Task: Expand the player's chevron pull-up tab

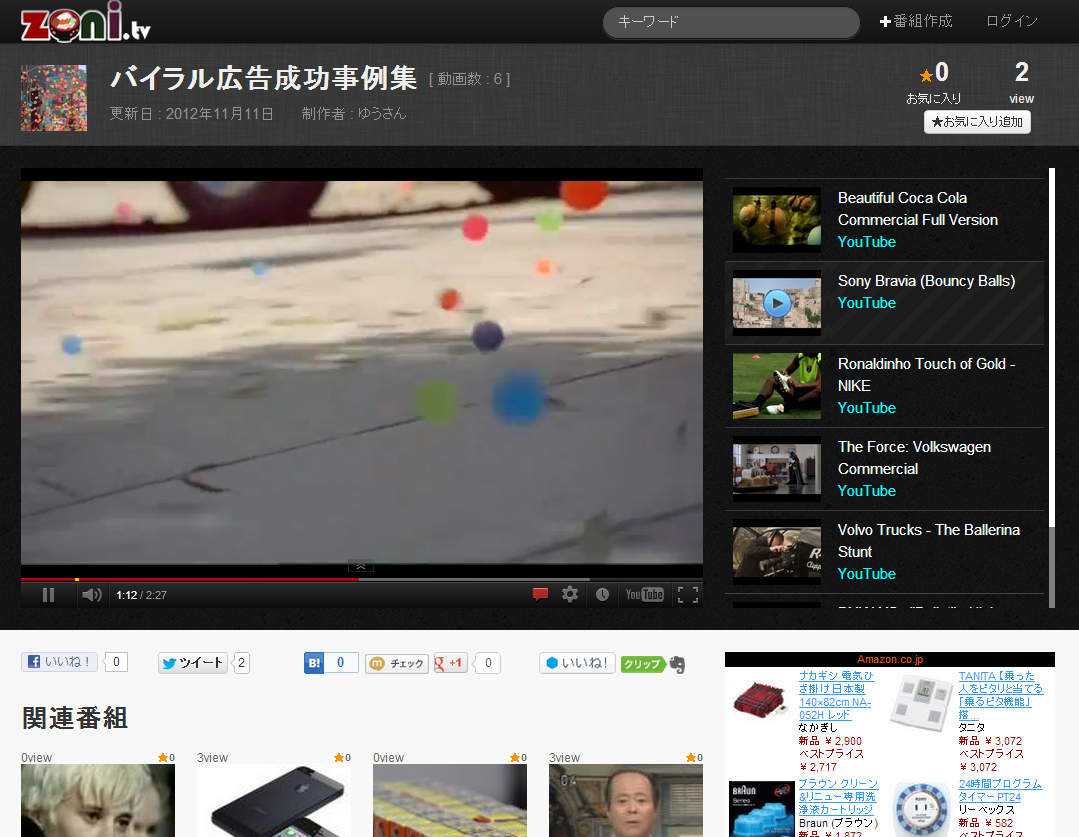Action: (361, 566)
